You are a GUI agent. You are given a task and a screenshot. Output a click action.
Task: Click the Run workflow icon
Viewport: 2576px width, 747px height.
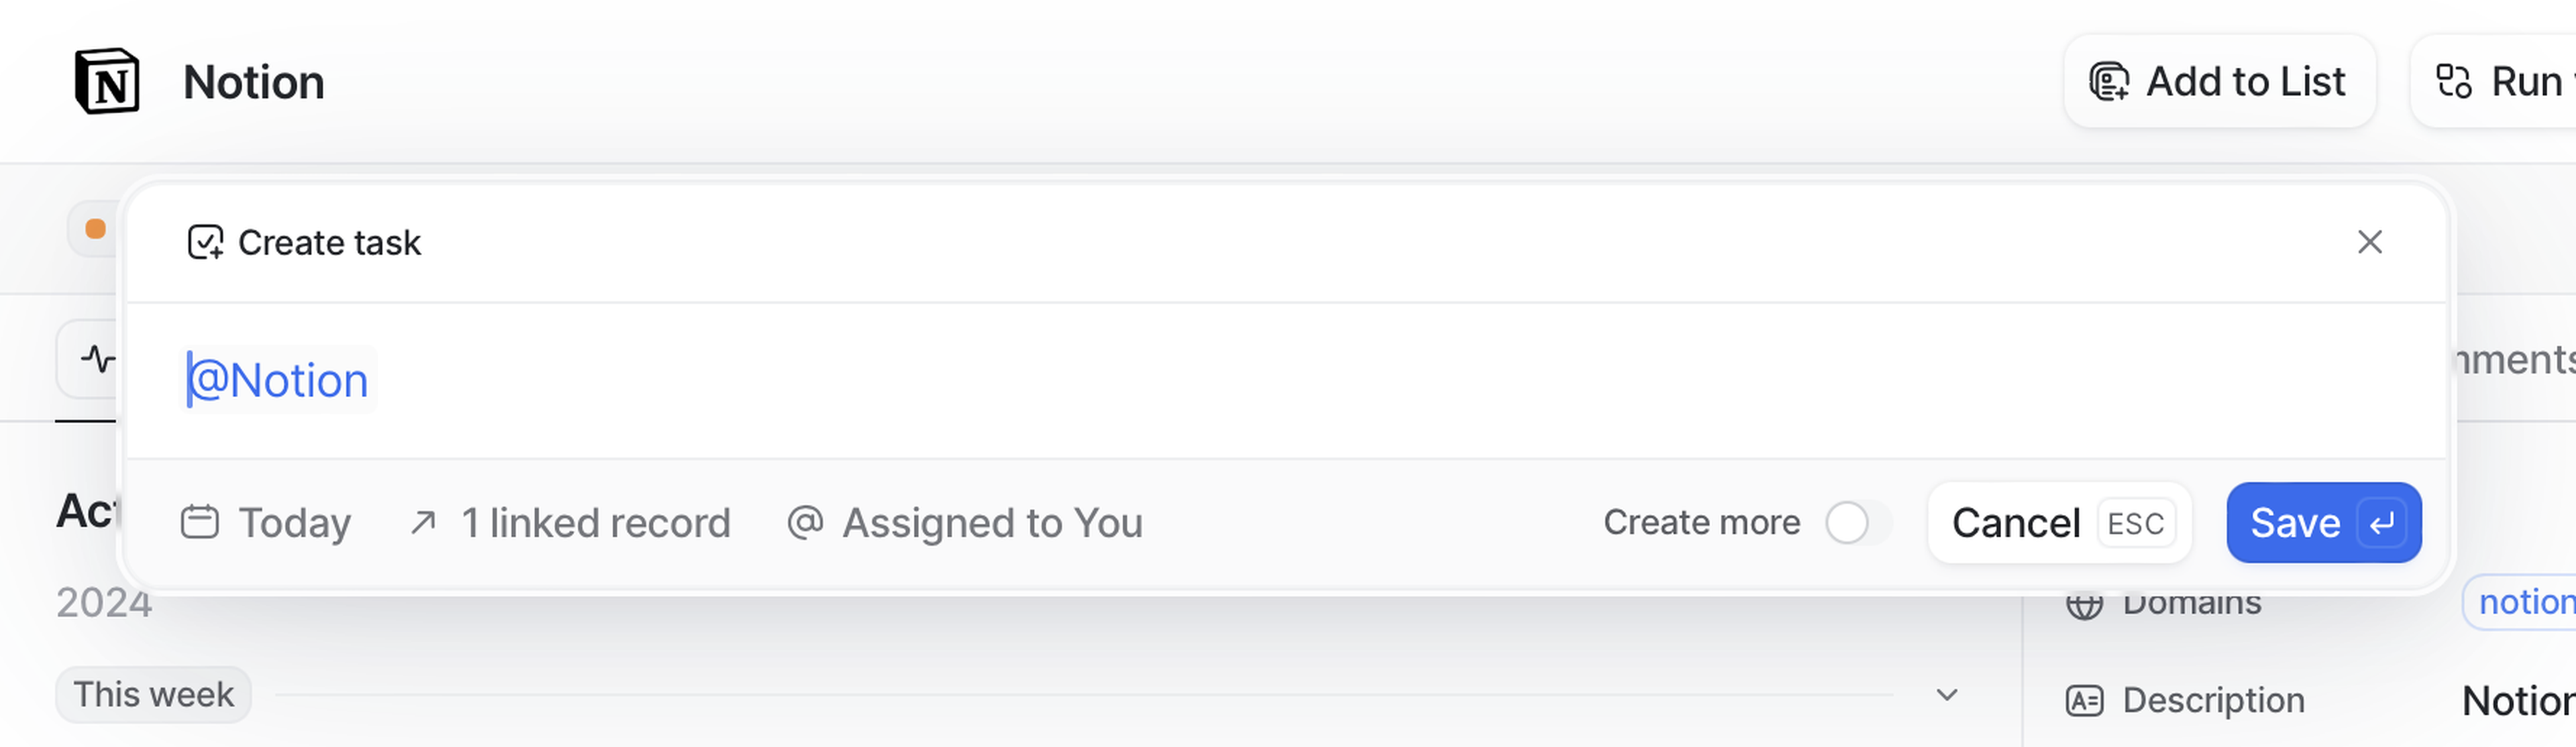point(2453,82)
